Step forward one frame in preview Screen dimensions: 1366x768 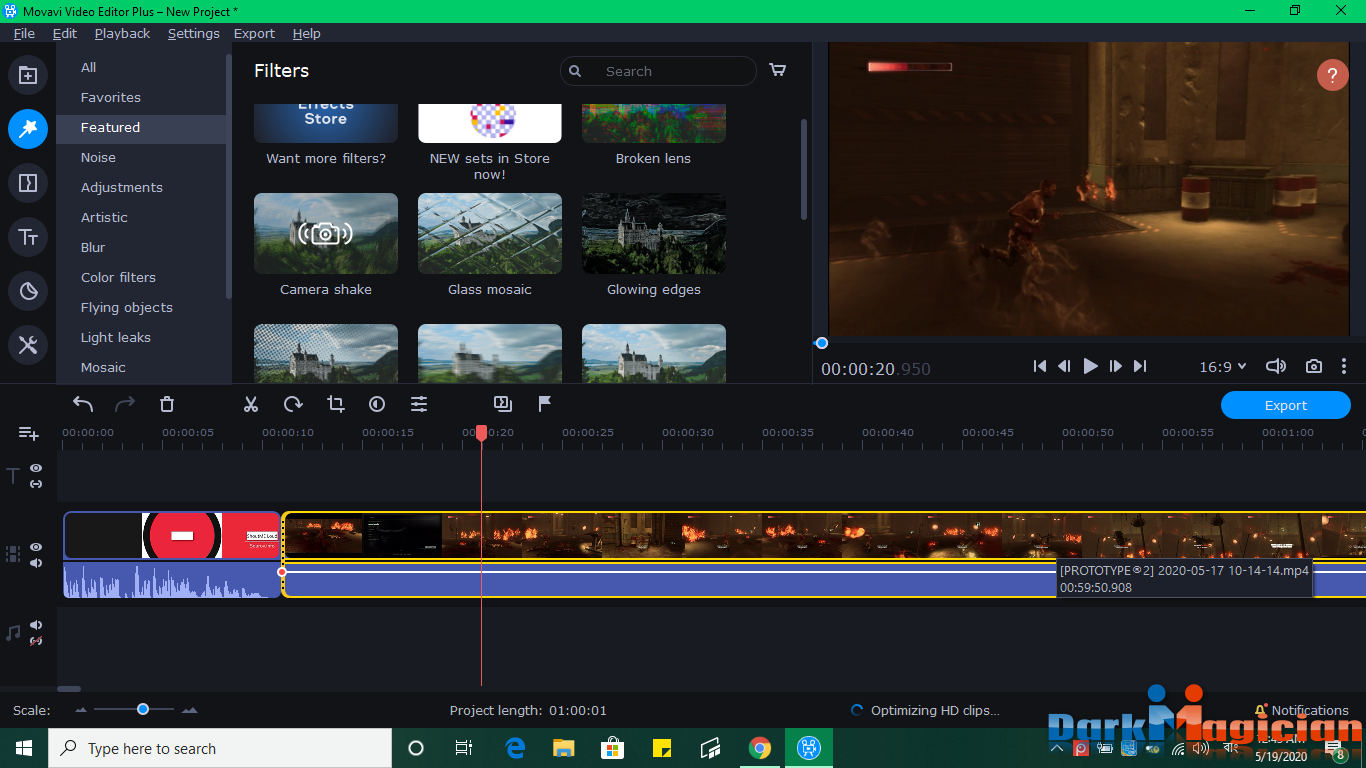[x=1116, y=367]
